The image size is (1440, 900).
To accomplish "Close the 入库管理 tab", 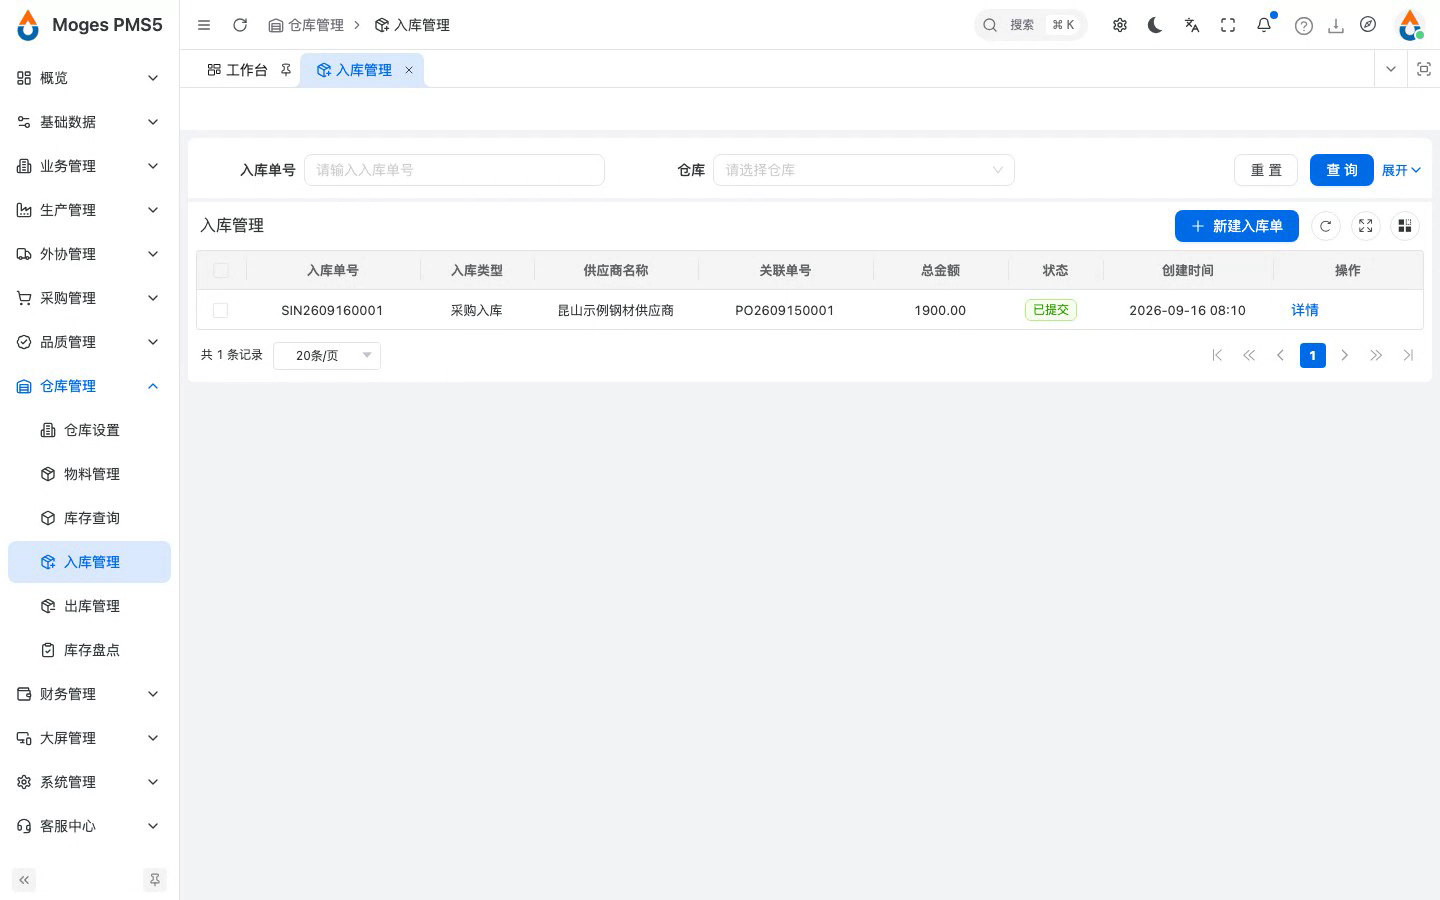I will [x=409, y=70].
